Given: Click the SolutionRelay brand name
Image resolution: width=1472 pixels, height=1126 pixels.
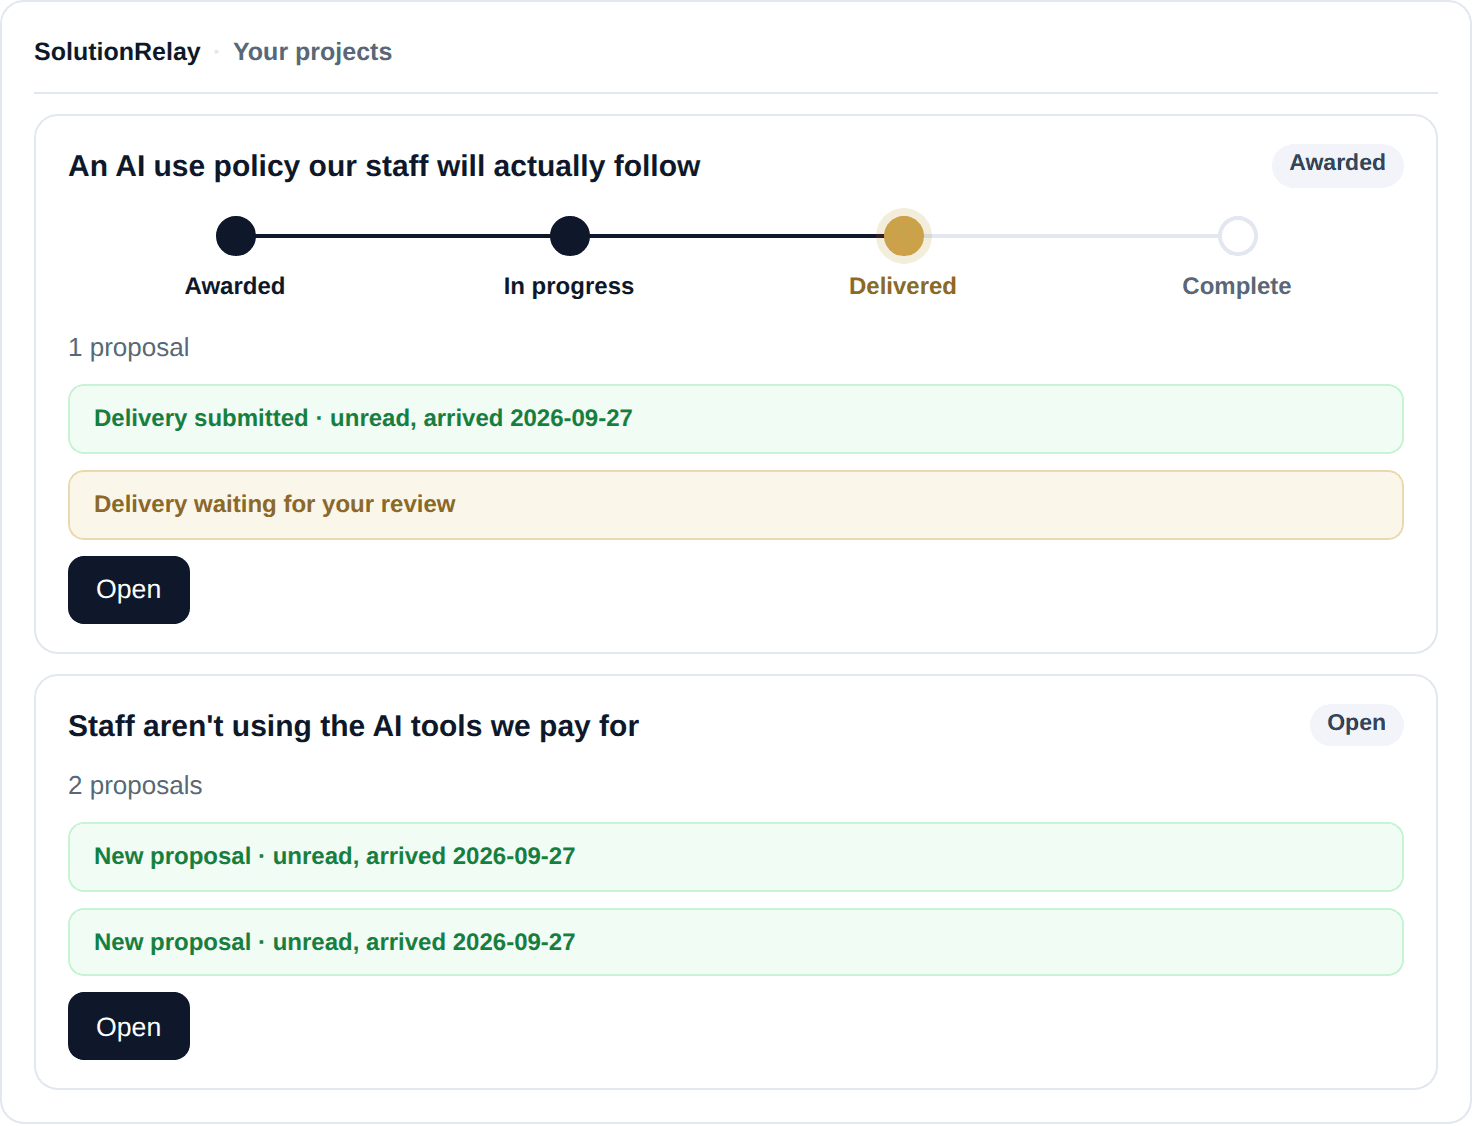Looking at the screenshot, I should click(x=117, y=52).
